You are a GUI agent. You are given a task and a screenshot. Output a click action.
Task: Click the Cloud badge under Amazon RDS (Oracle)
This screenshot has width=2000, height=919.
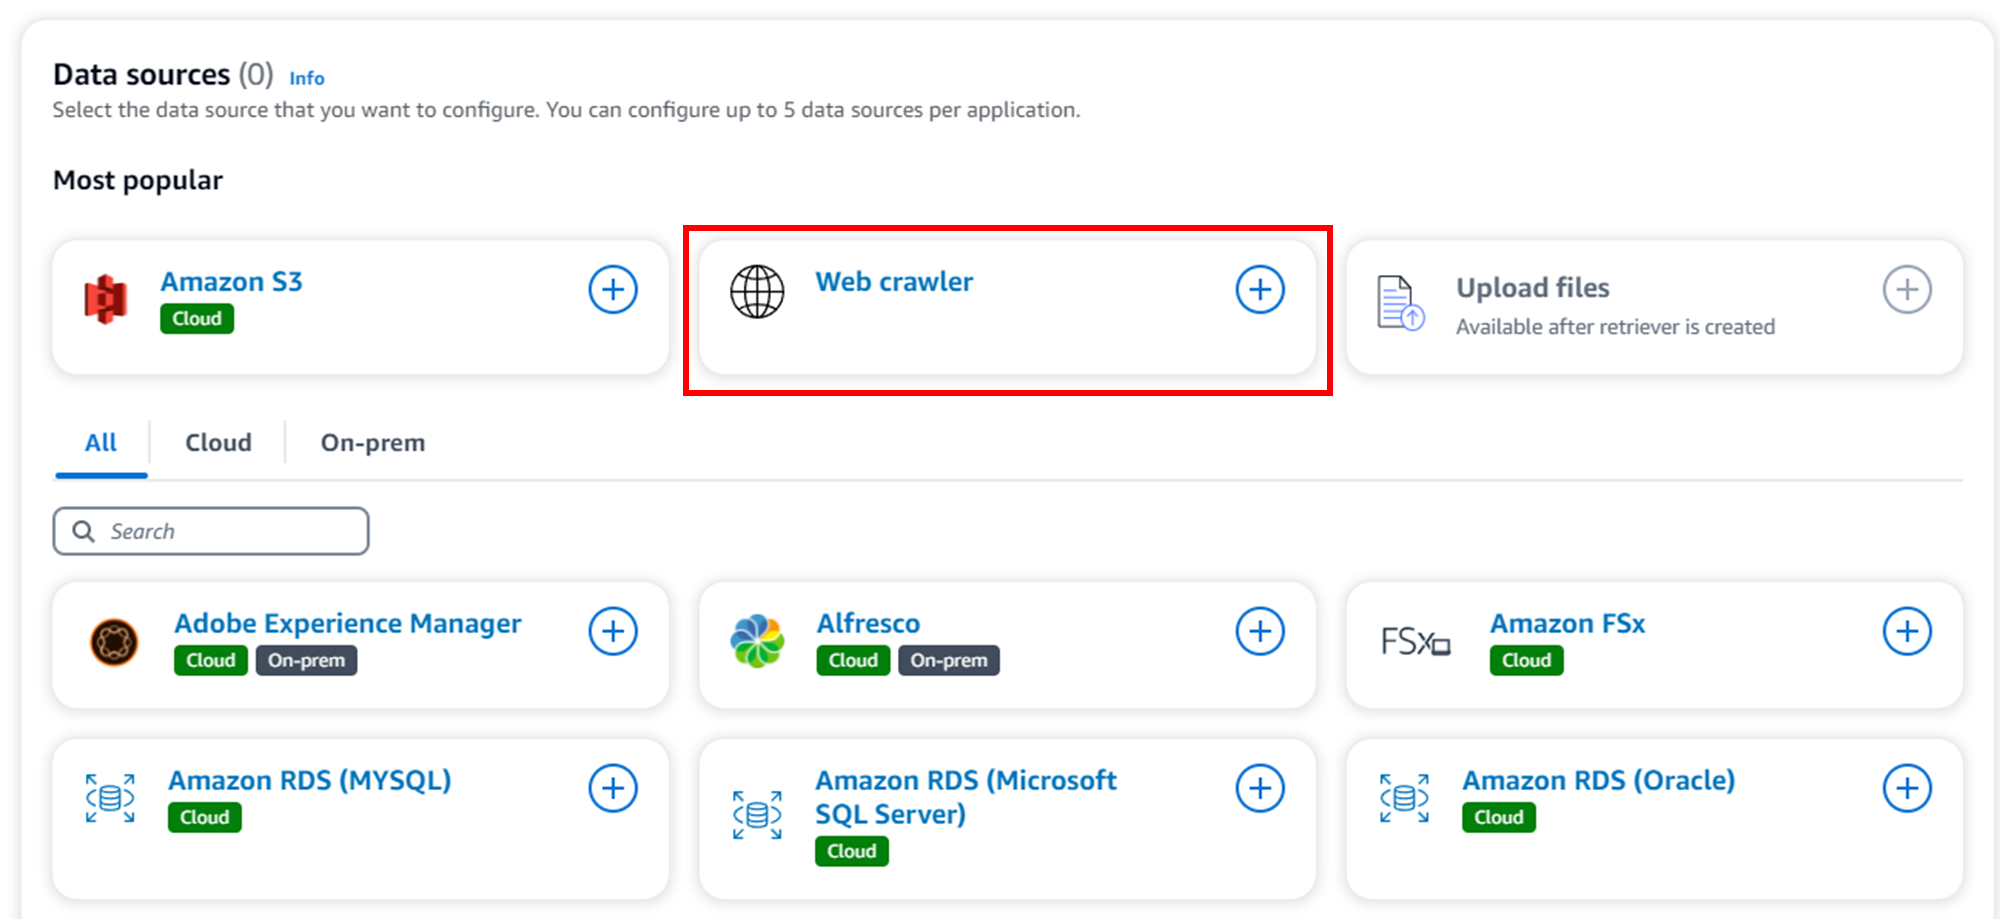pos(1499,818)
